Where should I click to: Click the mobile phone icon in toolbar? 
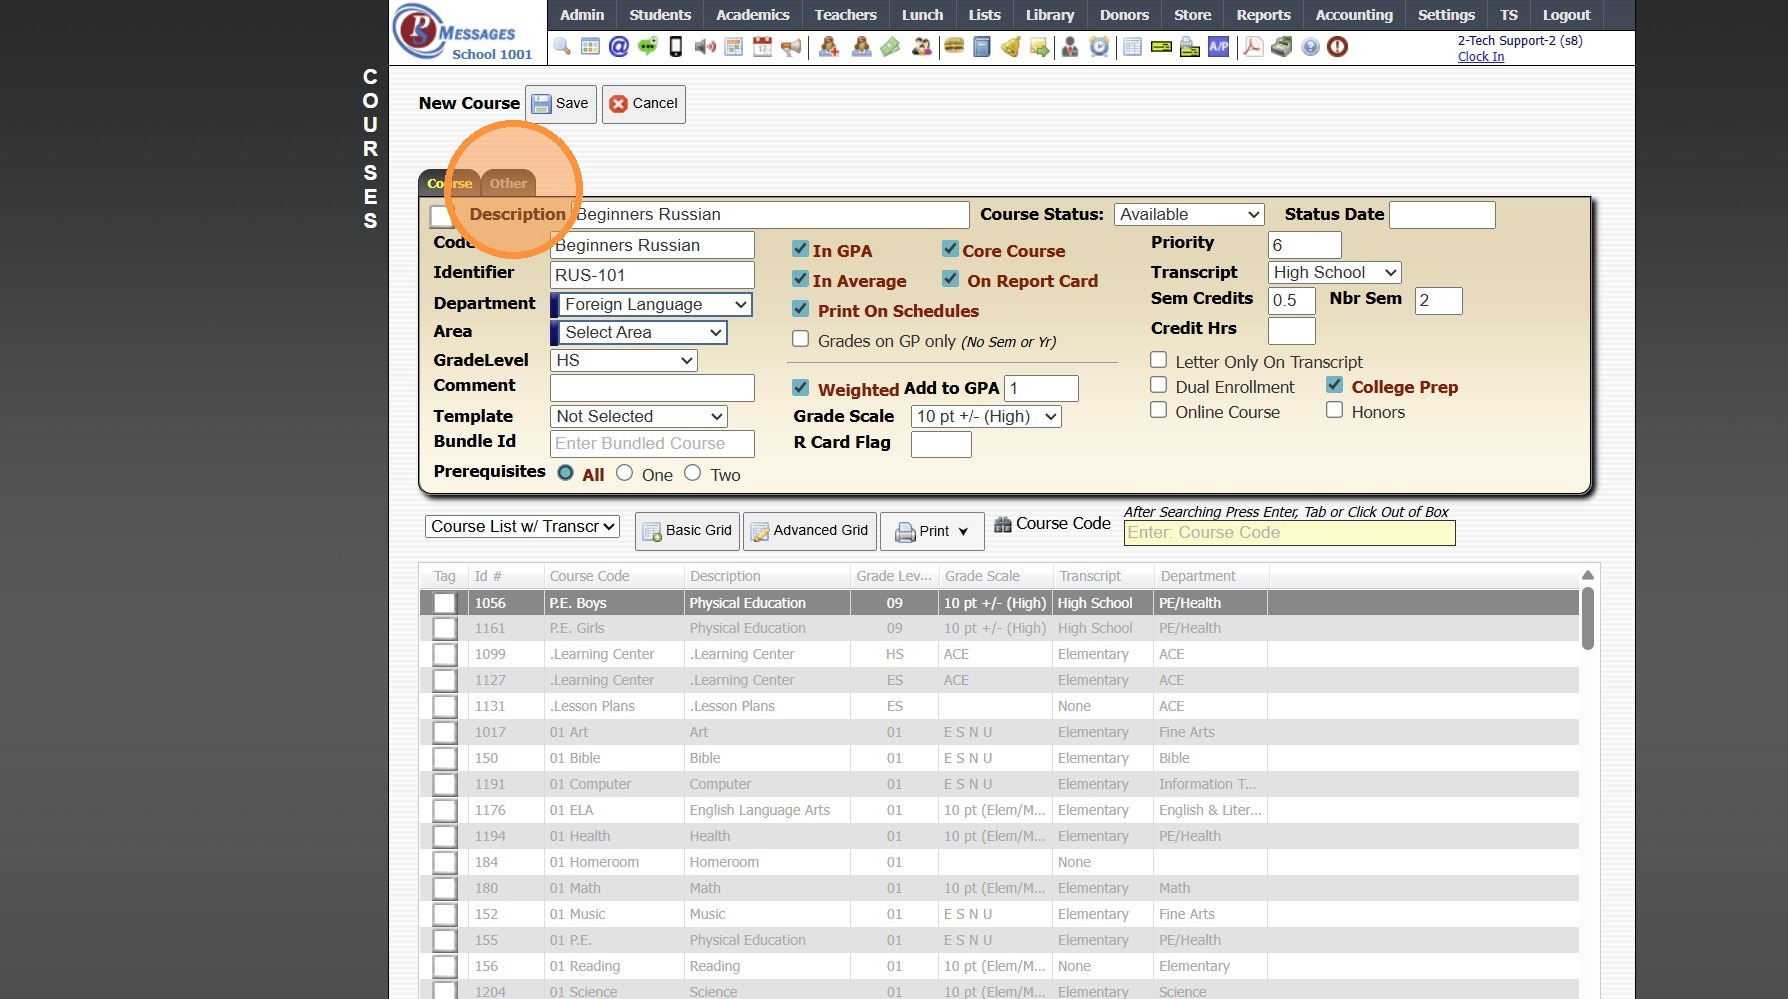point(676,47)
